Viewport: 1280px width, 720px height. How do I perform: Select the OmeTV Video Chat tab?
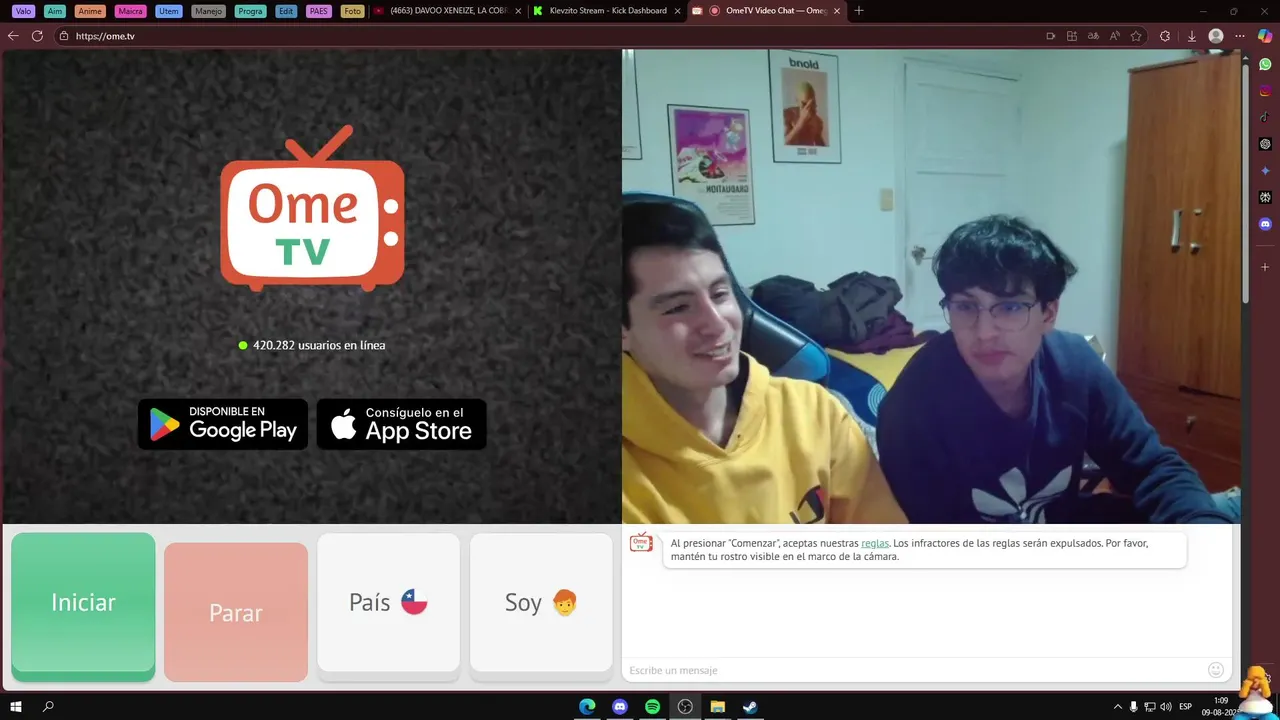766,11
